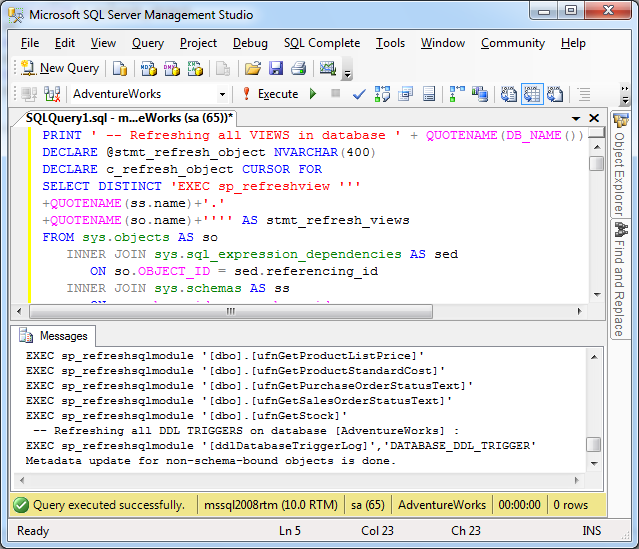Click the editor horizontal scrollbar thumb
Image resolution: width=639 pixels, height=549 pixels.
pos(231,312)
